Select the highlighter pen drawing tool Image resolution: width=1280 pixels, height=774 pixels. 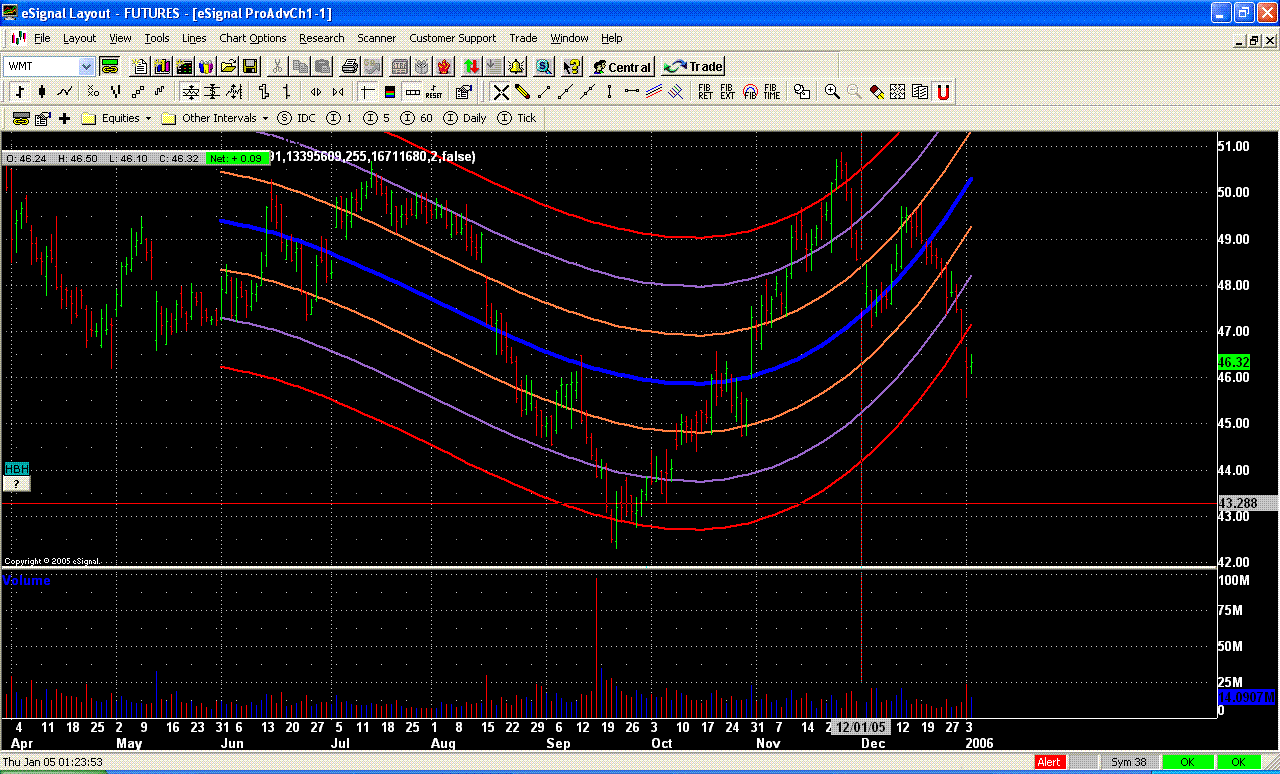pos(521,90)
